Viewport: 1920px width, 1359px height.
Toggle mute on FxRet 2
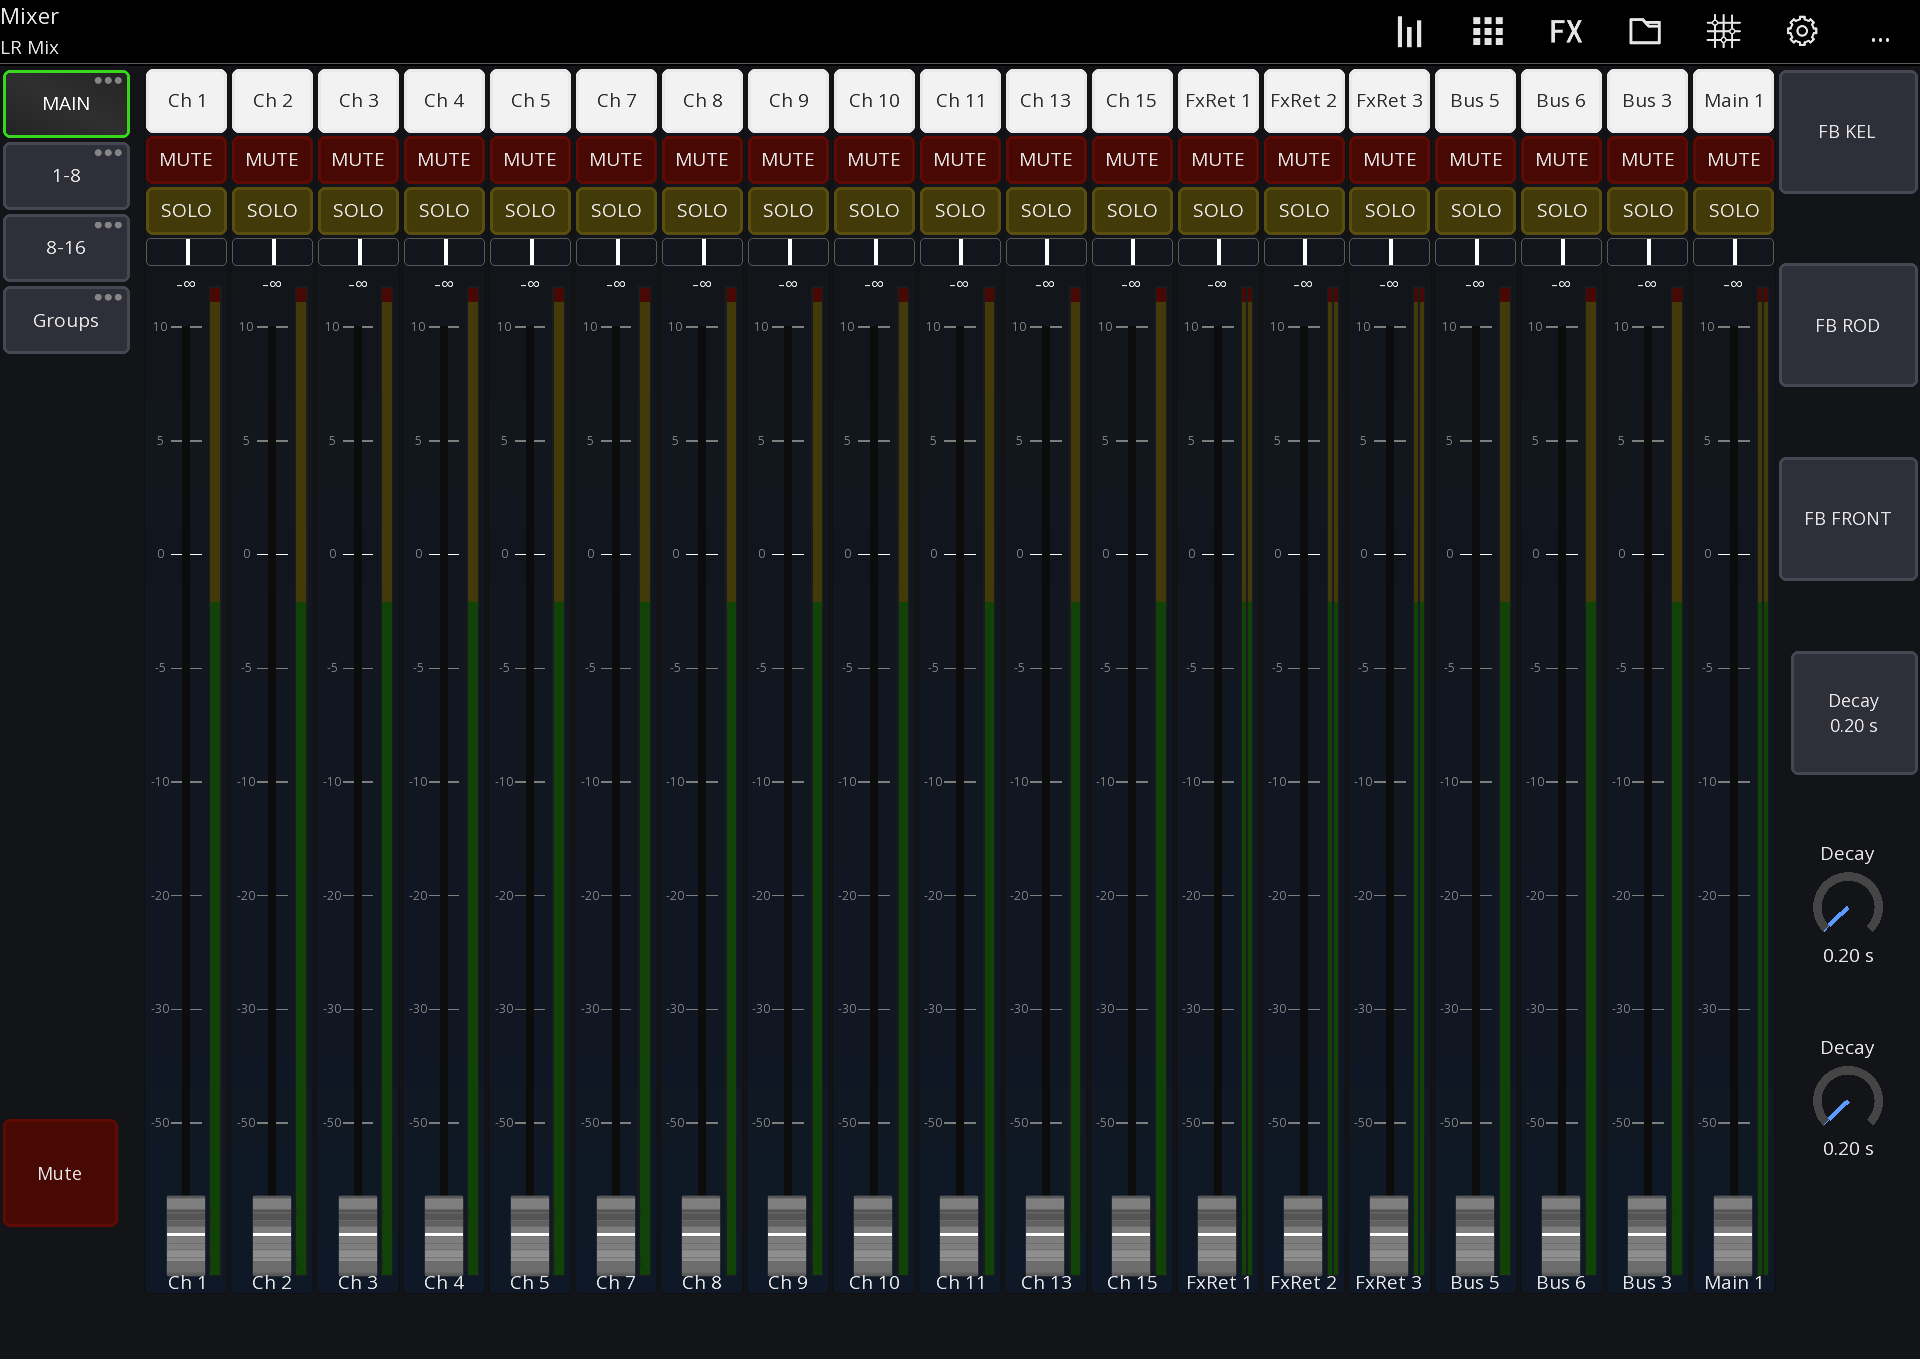[x=1304, y=159]
